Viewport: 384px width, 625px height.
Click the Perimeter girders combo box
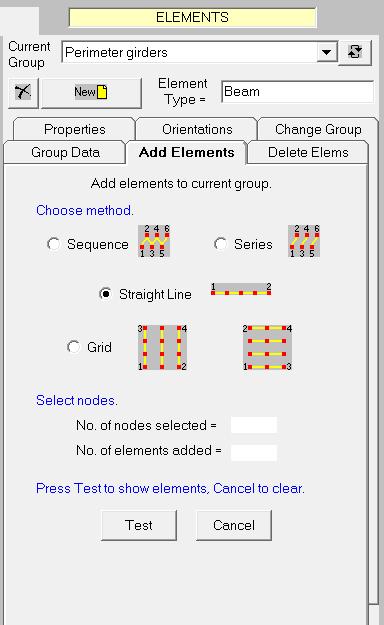coord(199,52)
